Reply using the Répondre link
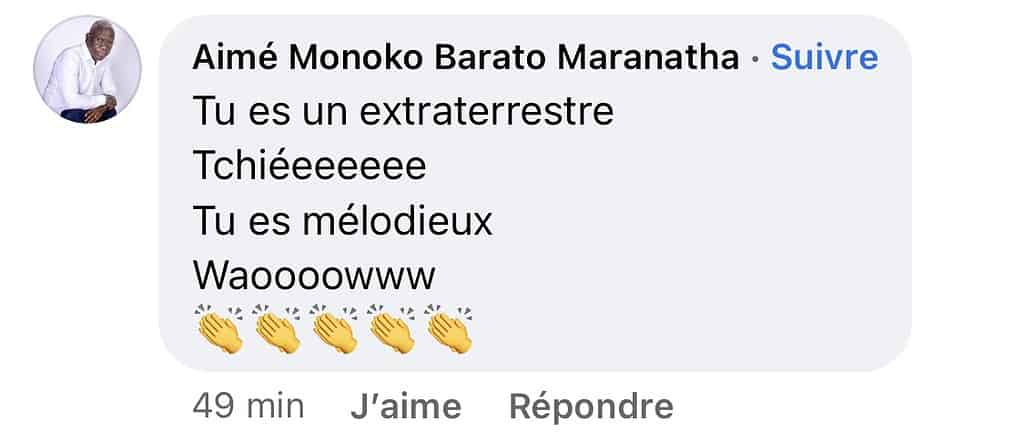 (591, 407)
